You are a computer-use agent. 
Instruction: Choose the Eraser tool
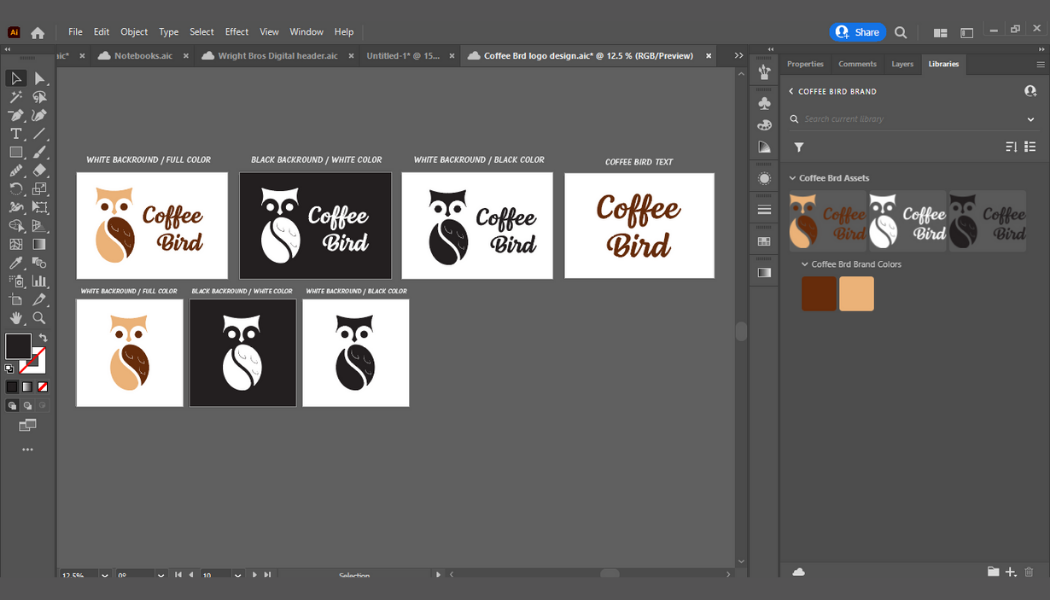click(40, 171)
